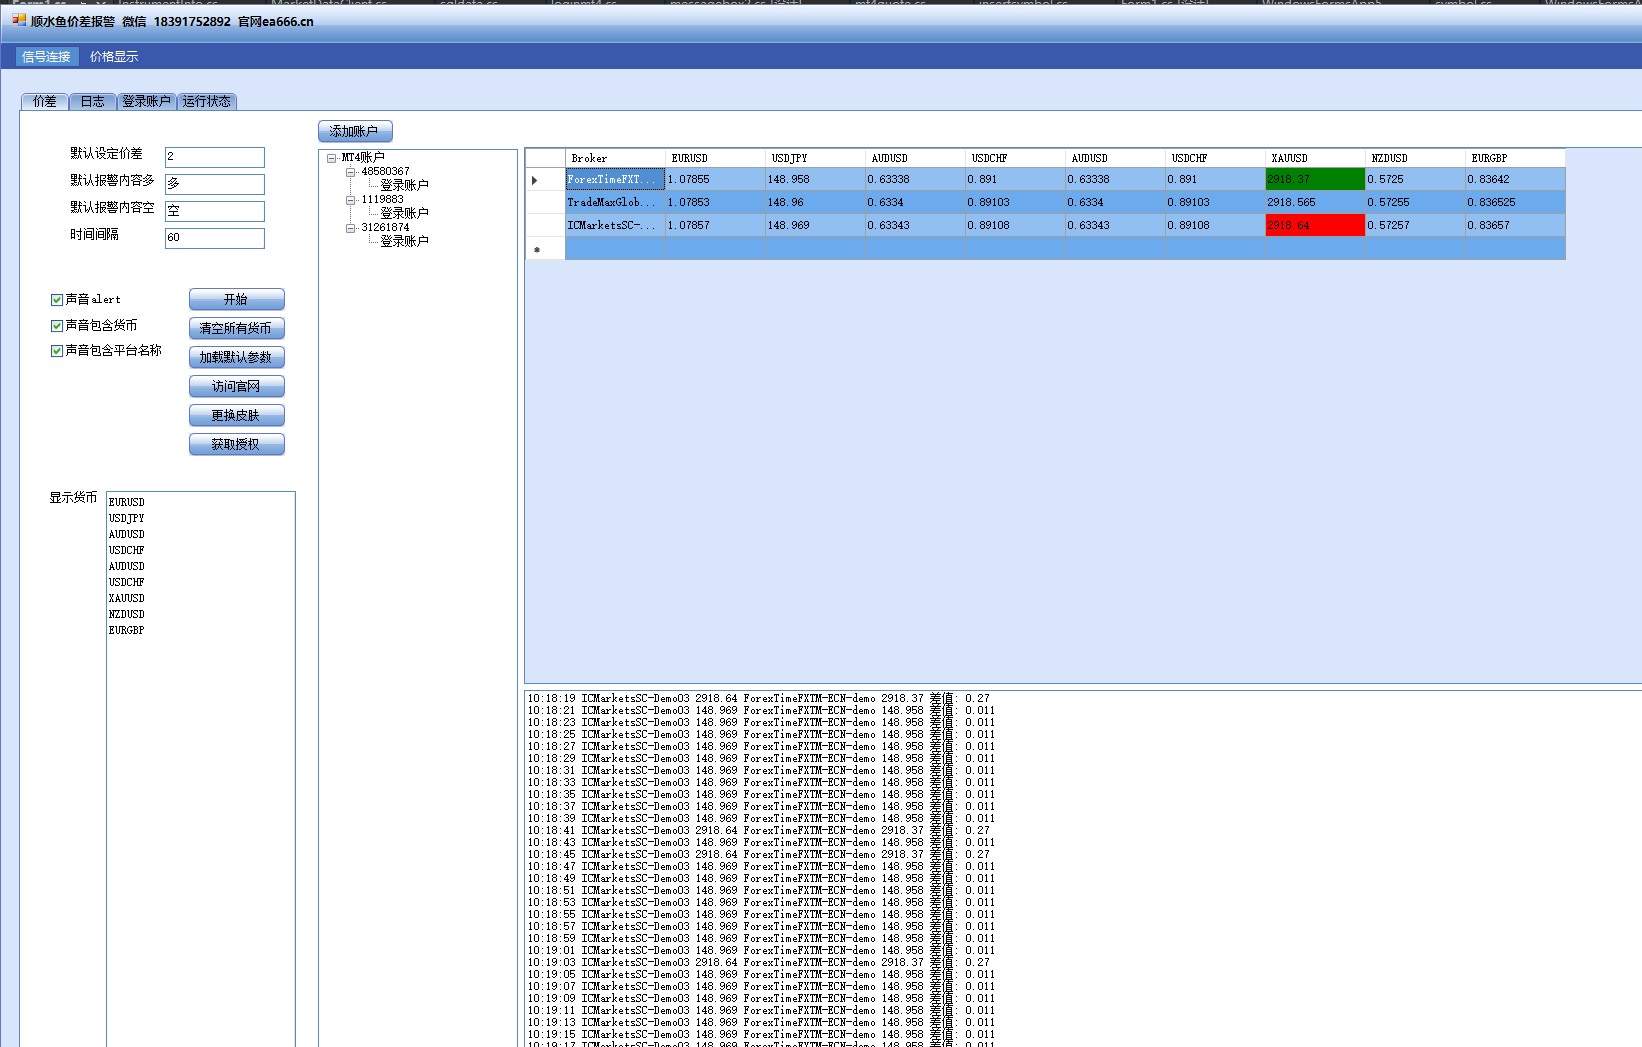Toggle the 声音alert checkbox

57,300
